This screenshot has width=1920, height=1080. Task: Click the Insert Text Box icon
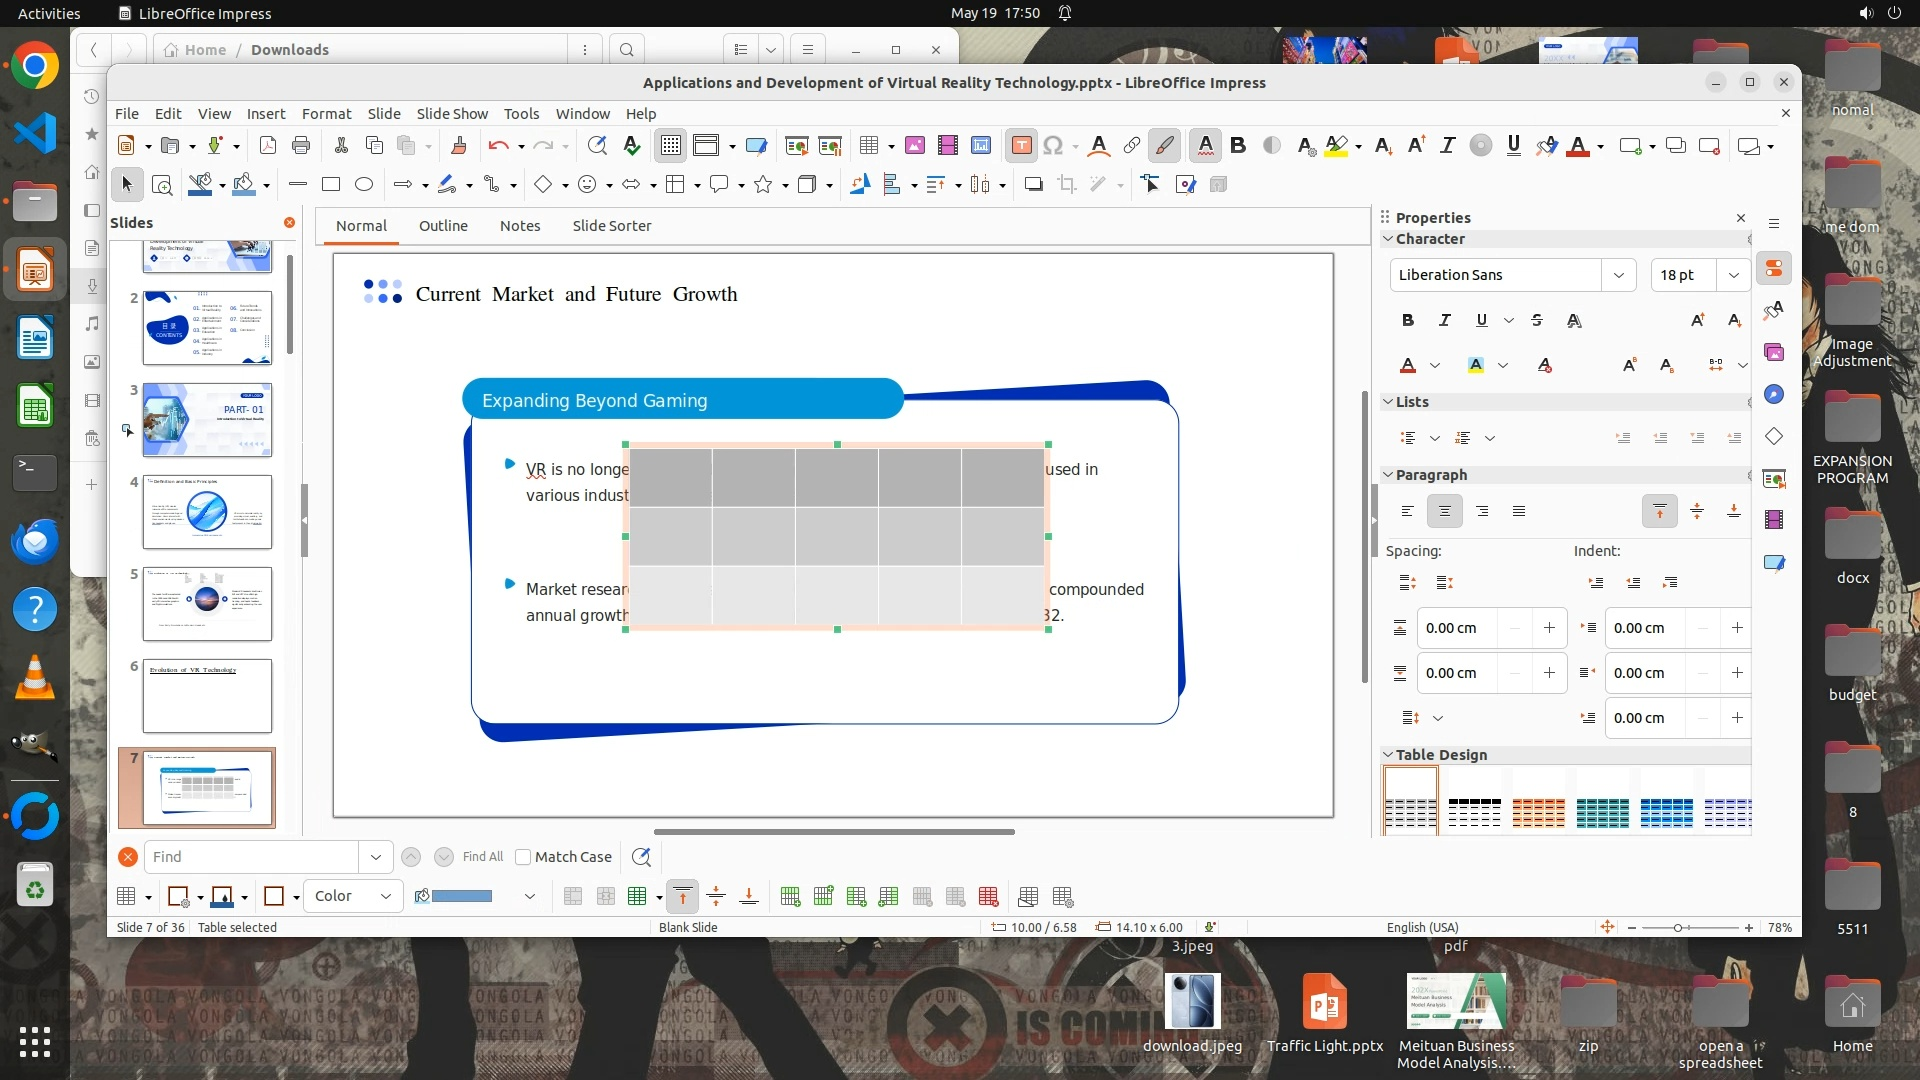click(1021, 146)
